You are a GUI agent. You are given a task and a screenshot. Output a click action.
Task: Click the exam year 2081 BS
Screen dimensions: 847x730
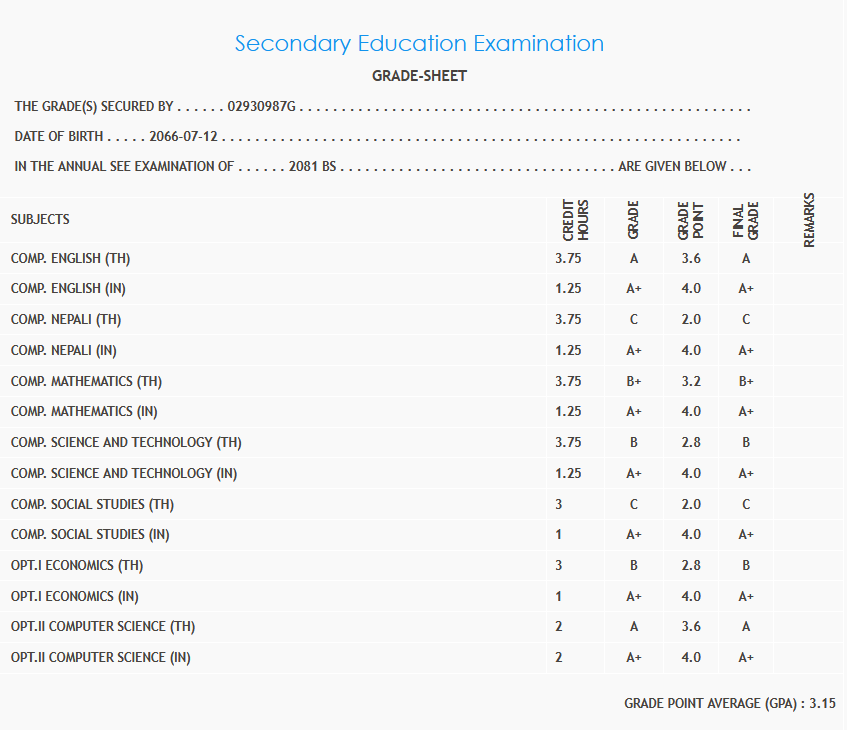(x=312, y=167)
